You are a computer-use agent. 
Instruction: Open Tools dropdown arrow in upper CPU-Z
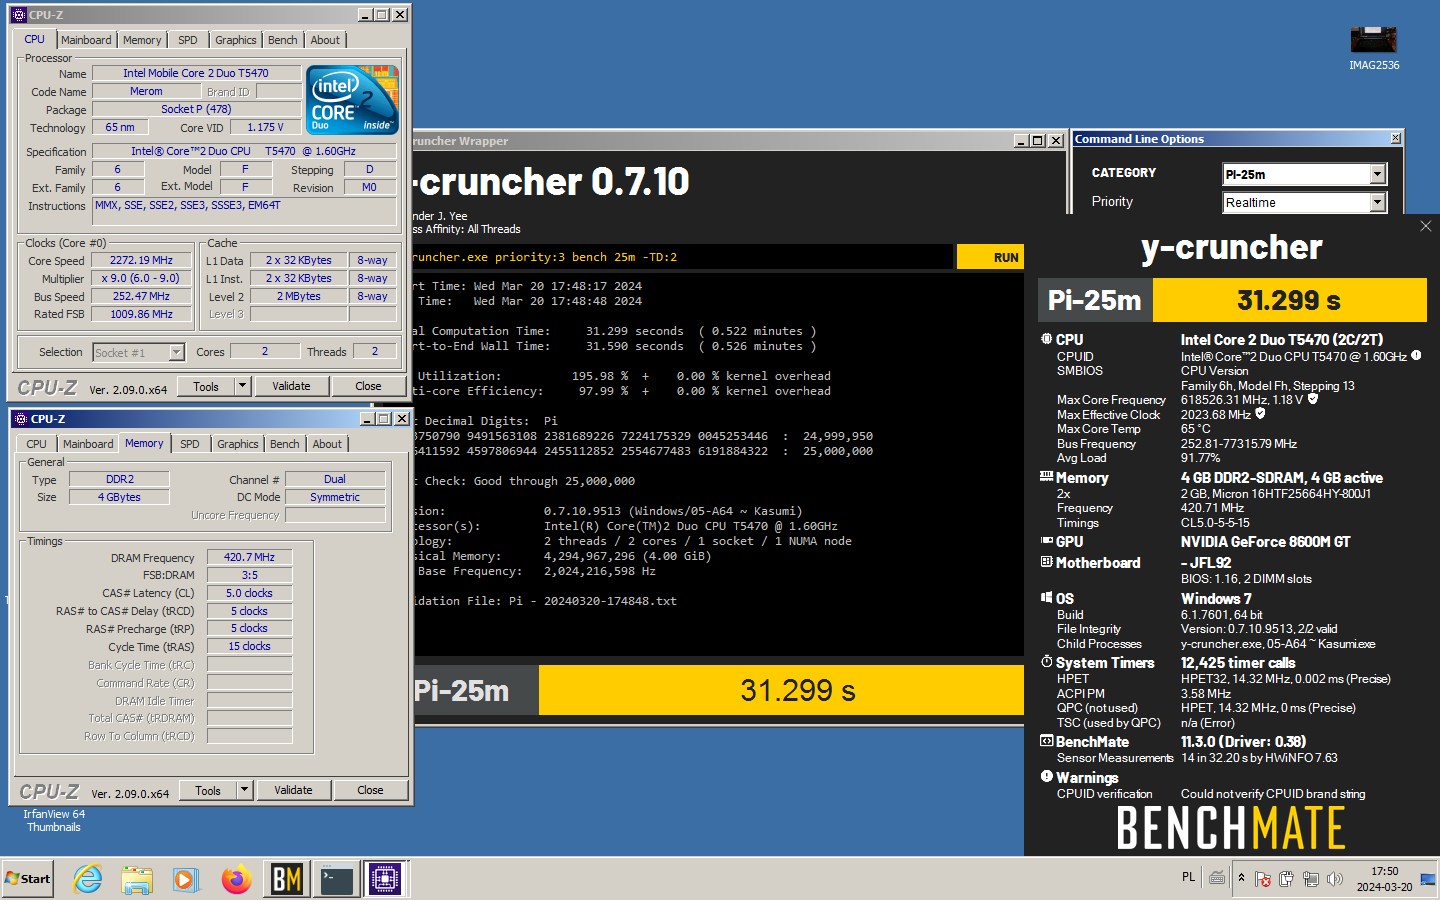[x=242, y=386]
